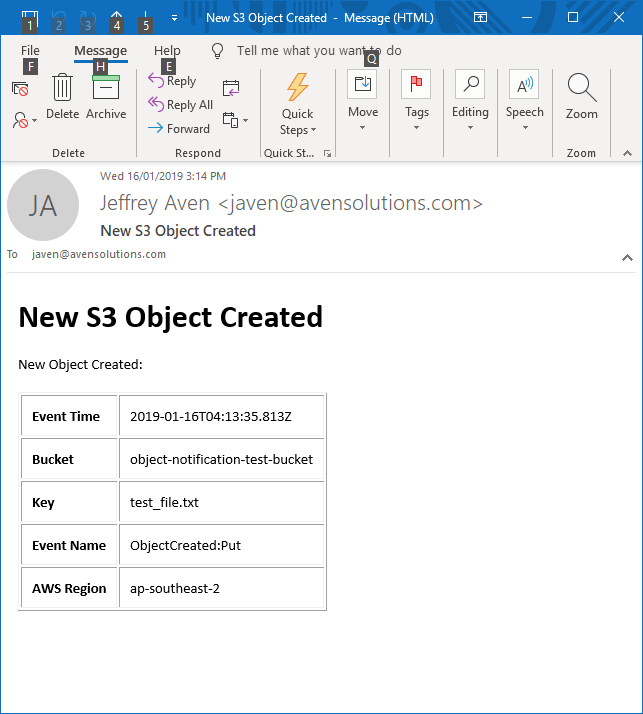Minimize the message window

[527, 17]
